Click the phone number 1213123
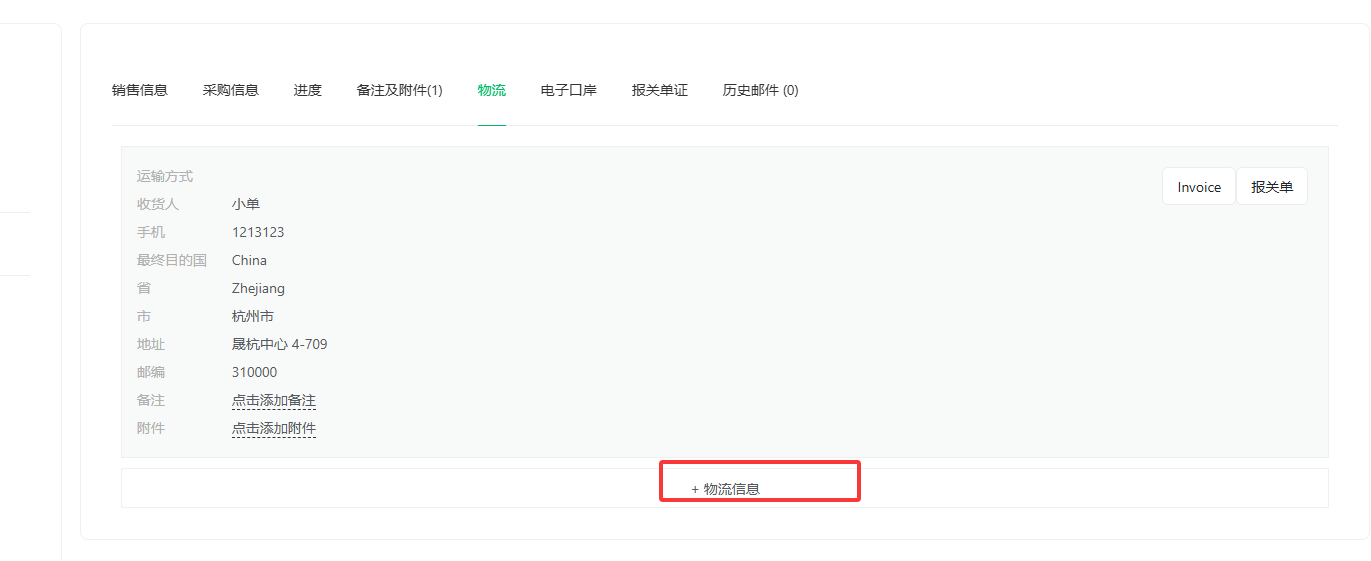The width and height of the screenshot is (1371, 561). coord(258,232)
